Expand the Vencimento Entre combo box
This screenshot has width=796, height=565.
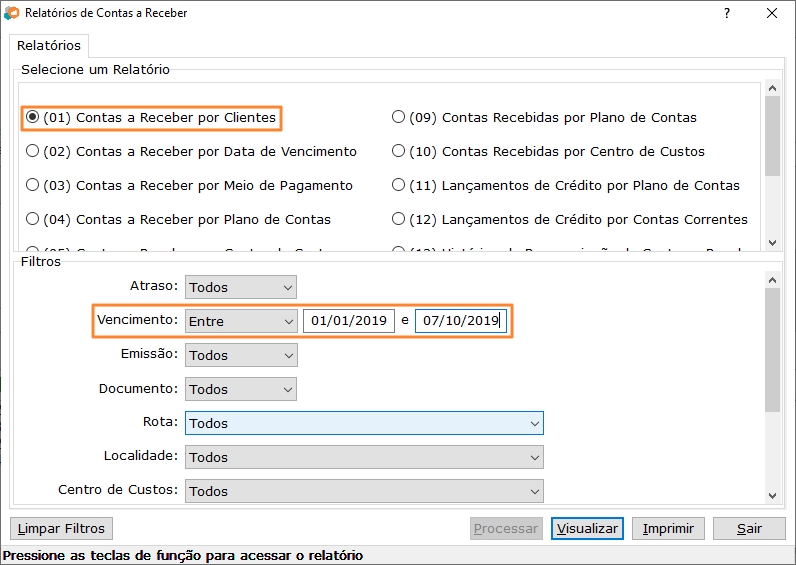click(241, 321)
